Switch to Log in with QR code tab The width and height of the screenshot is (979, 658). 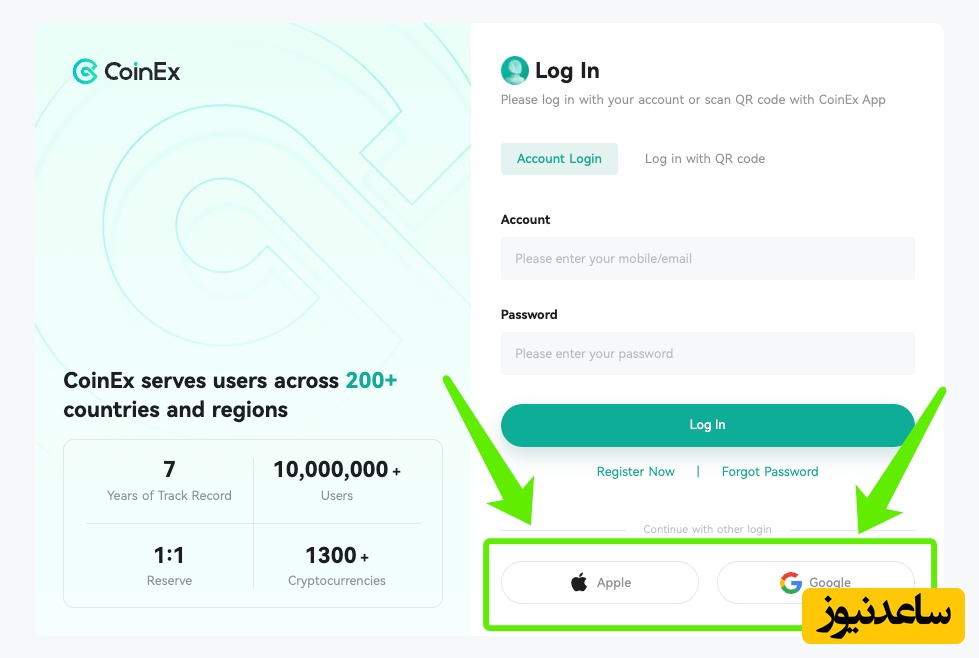click(x=704, y=159)
